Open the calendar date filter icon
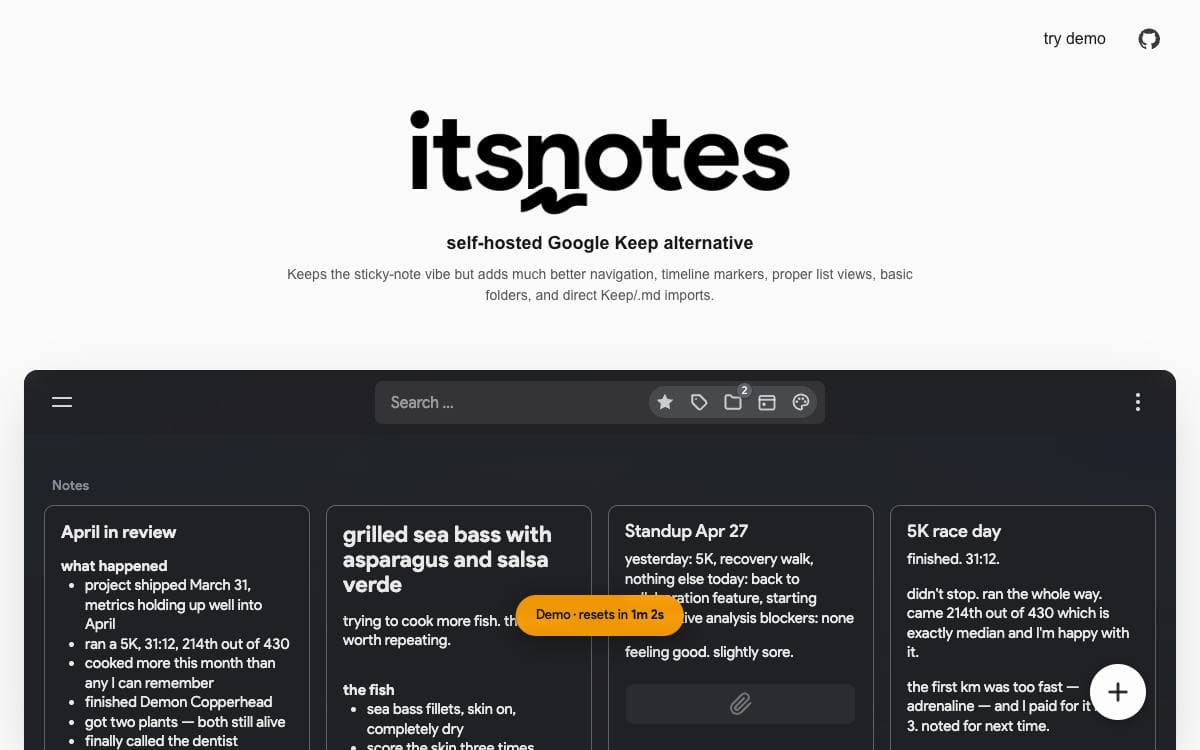Viewport: 1200px width, 750px height. [767, 402]
